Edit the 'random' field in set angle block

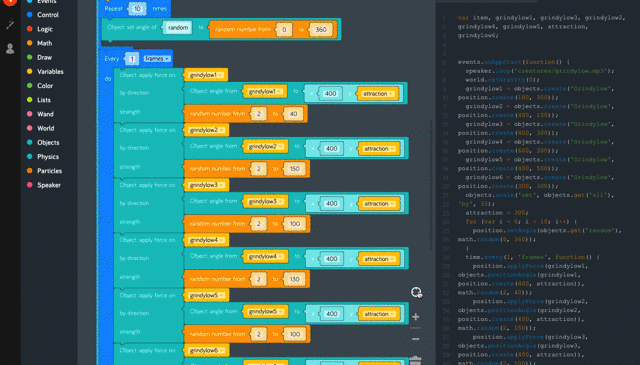(178, 28)
